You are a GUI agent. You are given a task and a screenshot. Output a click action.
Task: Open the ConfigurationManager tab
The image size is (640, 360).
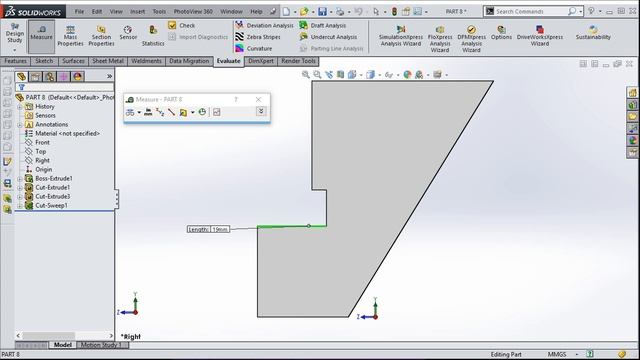pyautogui.click(x=50, y=76)
